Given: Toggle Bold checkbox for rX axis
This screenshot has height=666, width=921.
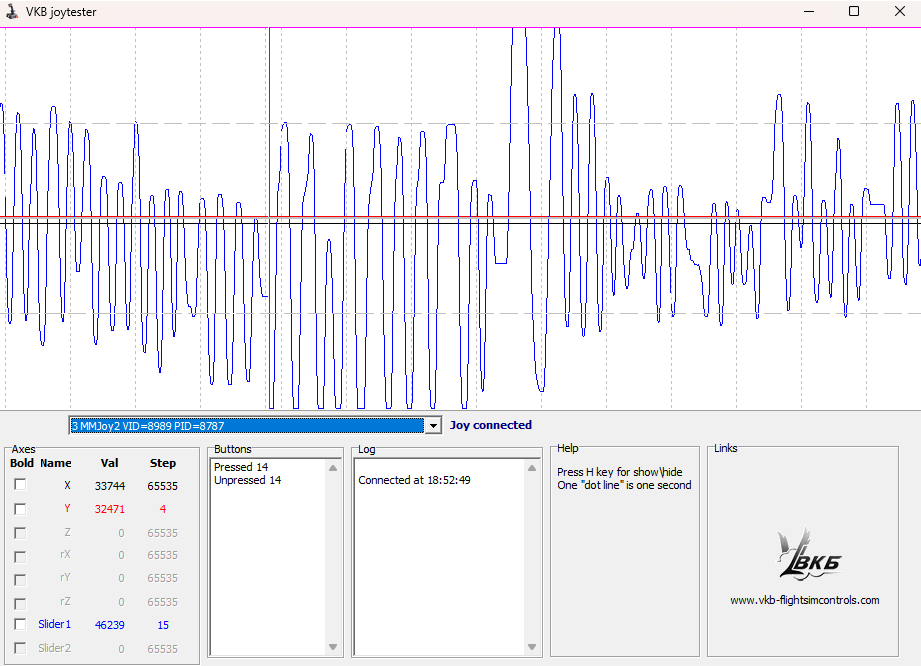Looking at the screenshot, I should tap(20, 555).
